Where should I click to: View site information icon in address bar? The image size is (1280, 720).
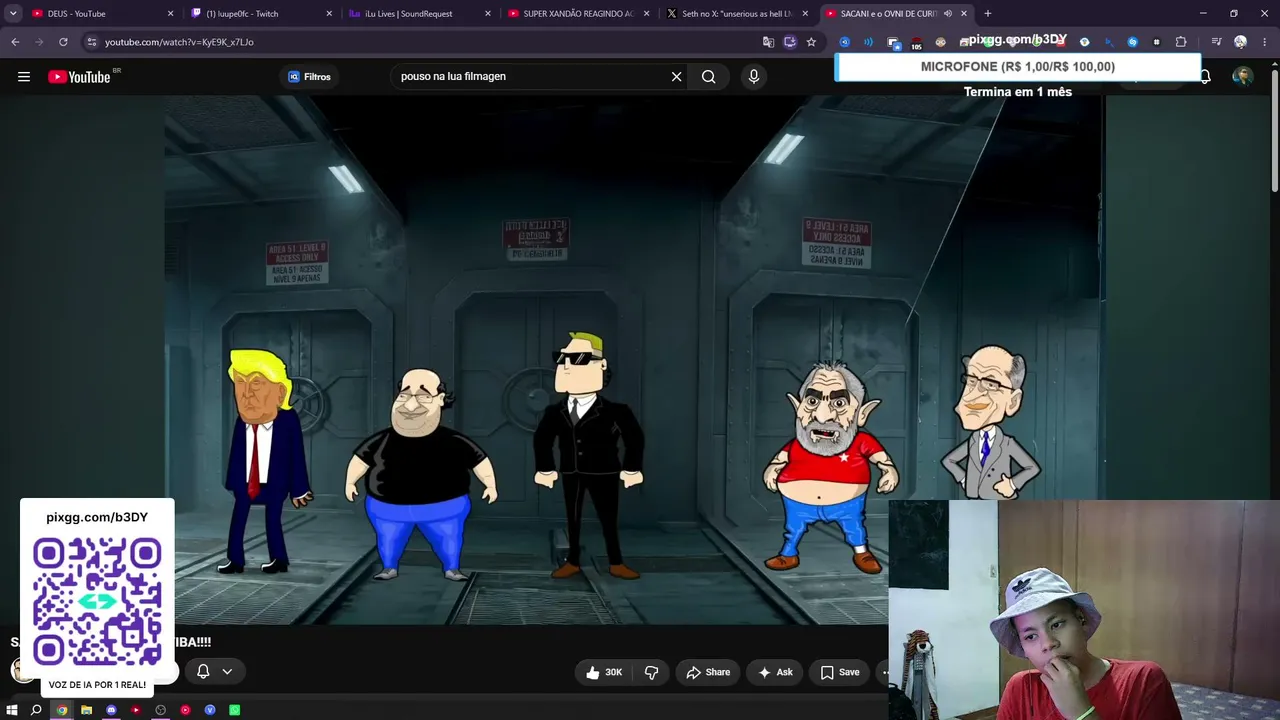click(92, 42)
